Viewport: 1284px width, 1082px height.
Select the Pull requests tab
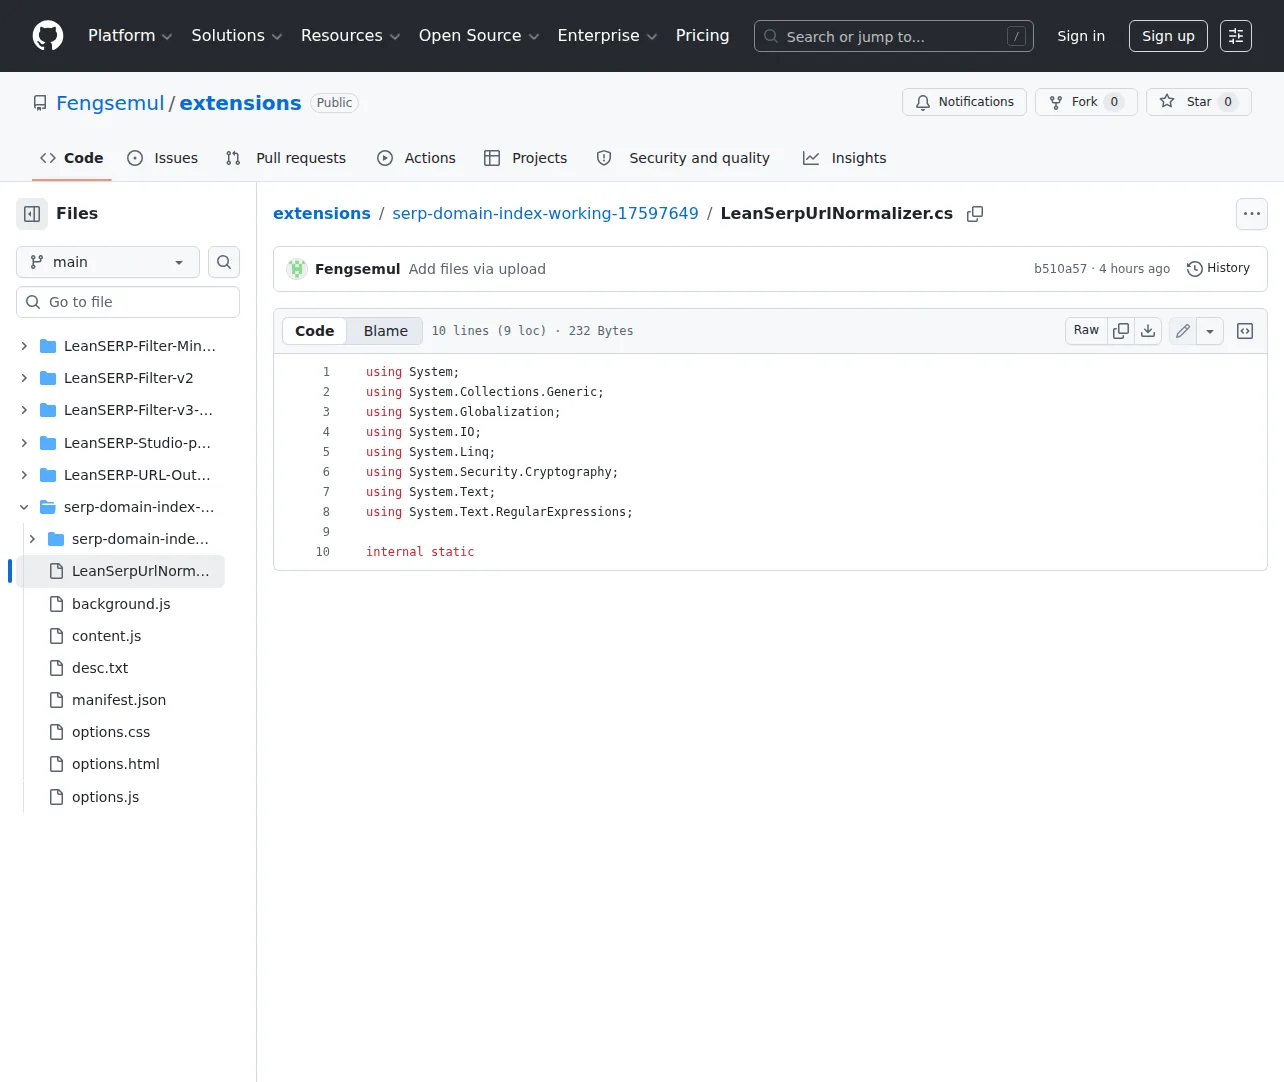tap(286, 158)
